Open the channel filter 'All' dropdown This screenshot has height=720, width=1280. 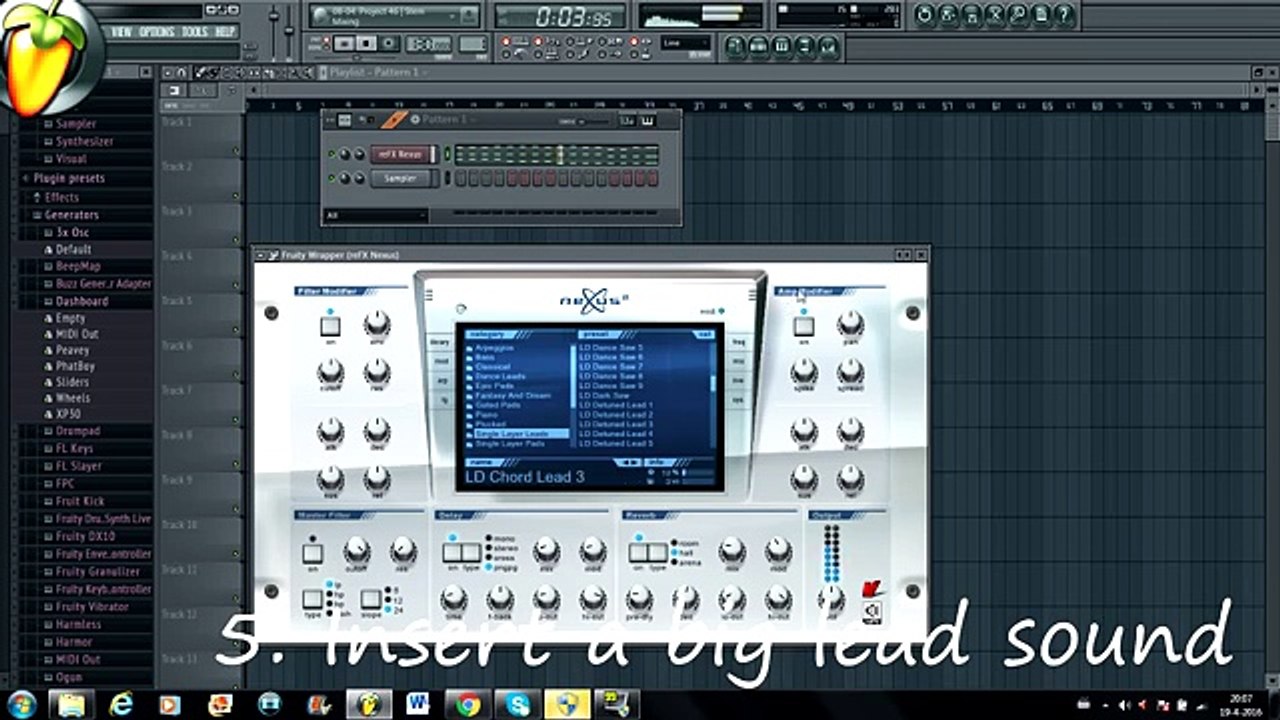coord(375,215)
